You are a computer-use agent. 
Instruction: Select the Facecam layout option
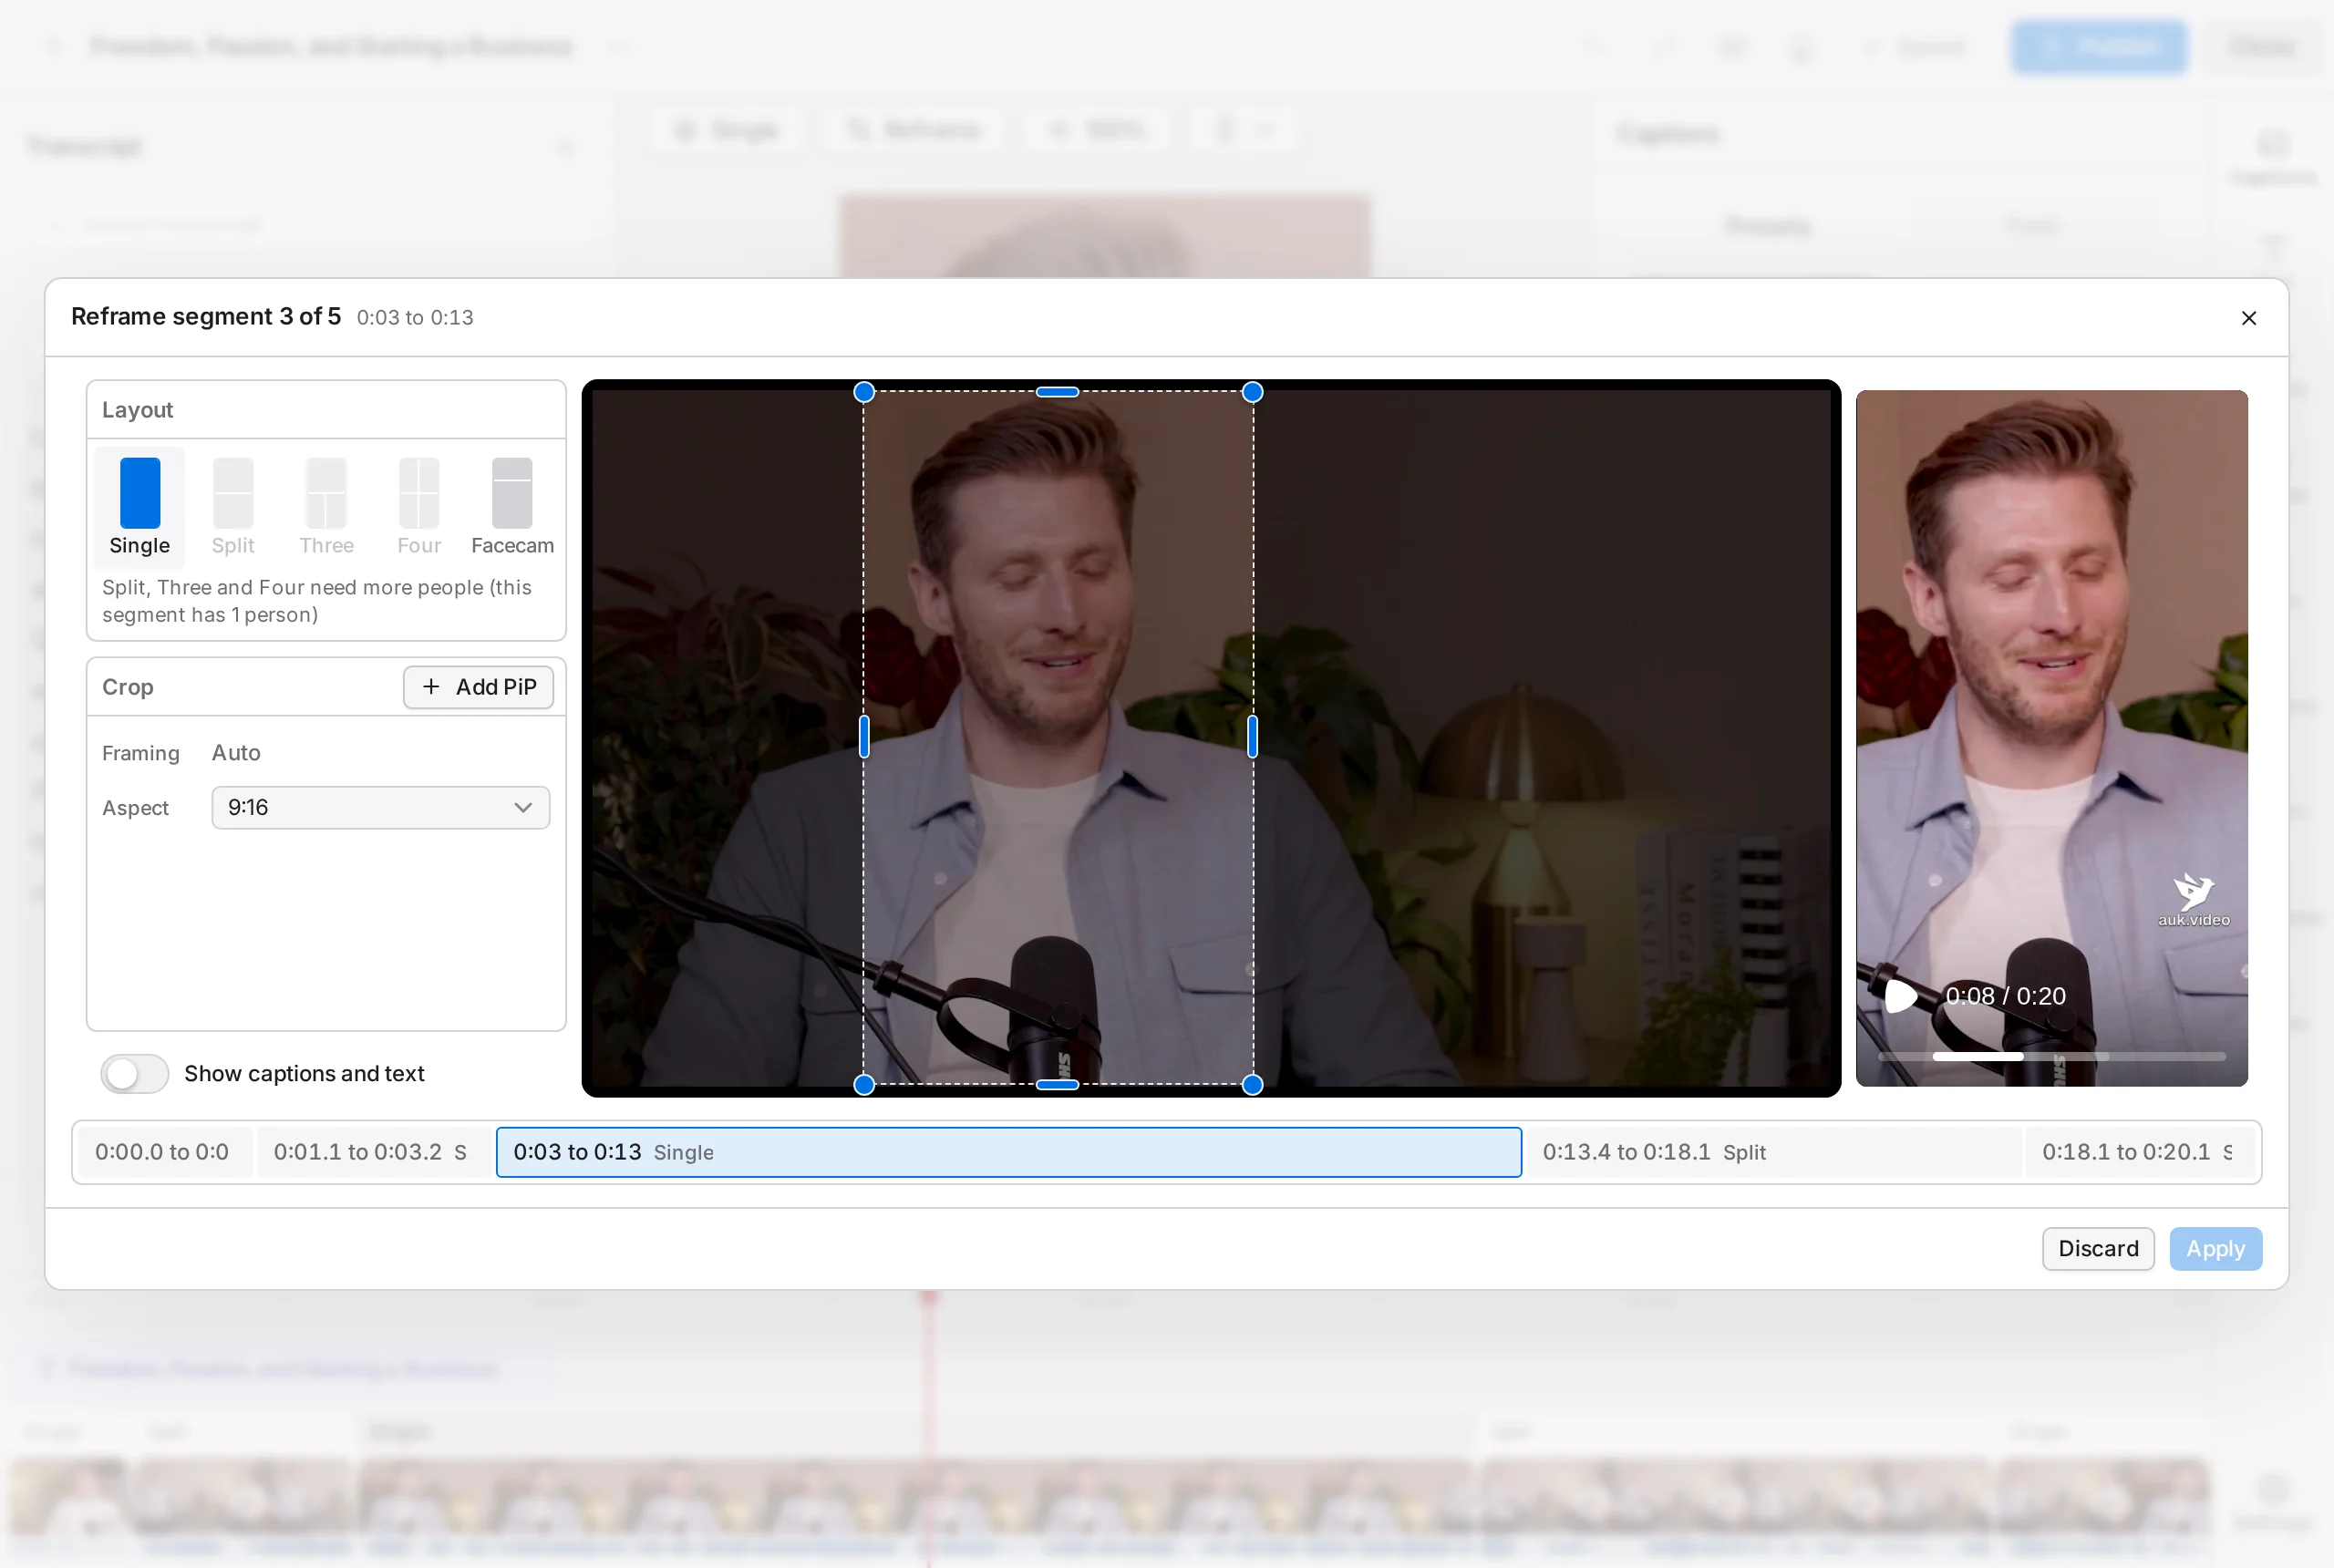[512, 506]
